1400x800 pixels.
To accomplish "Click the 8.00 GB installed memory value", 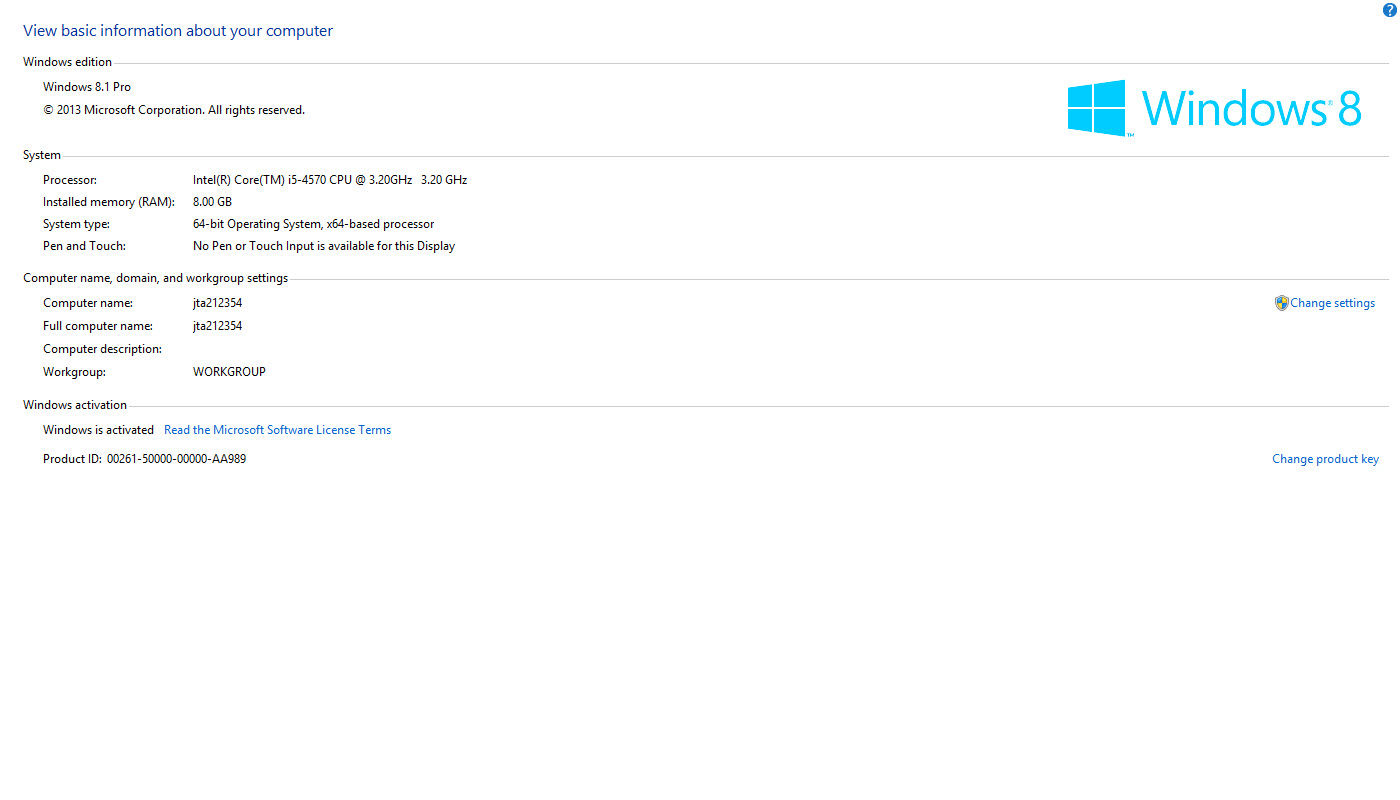I will click(212, 202).
